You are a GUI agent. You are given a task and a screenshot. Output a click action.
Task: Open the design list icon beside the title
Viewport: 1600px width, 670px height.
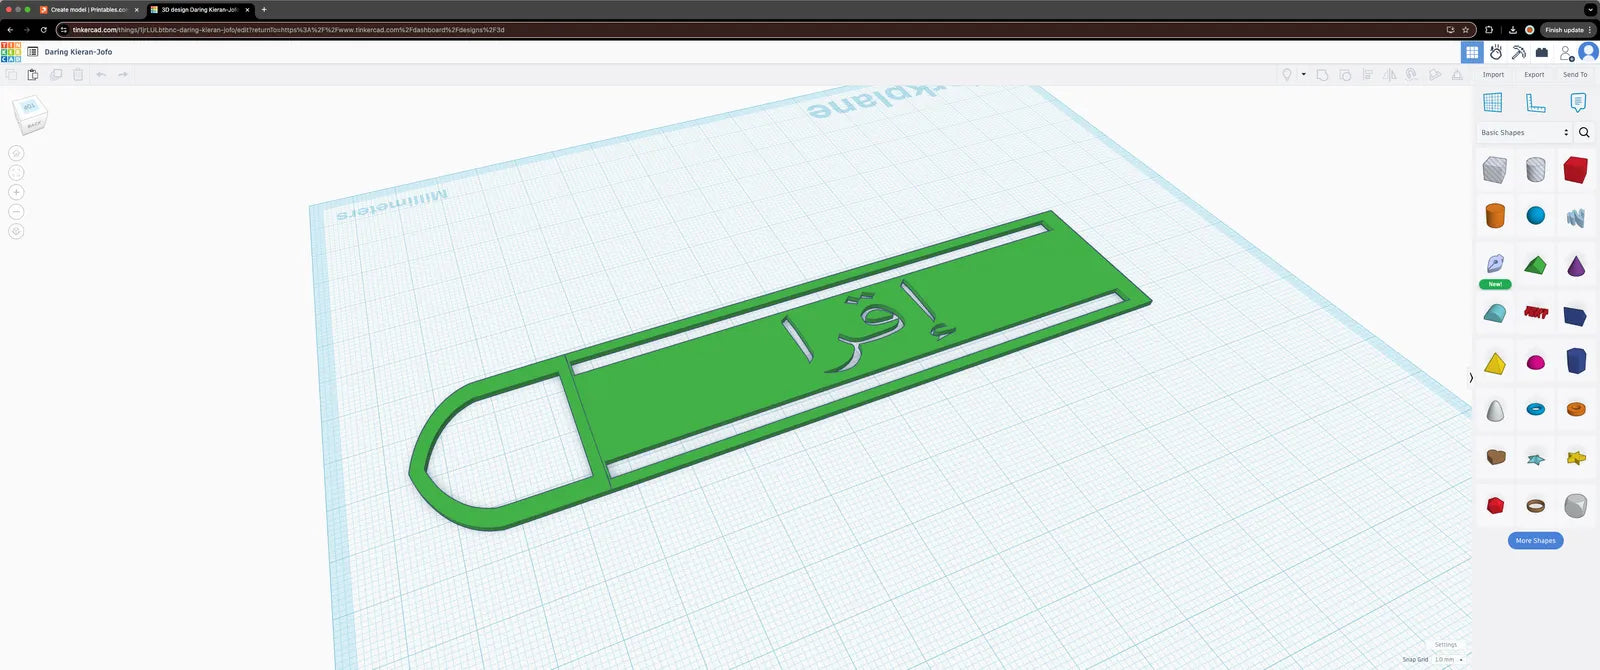point(33,52)
